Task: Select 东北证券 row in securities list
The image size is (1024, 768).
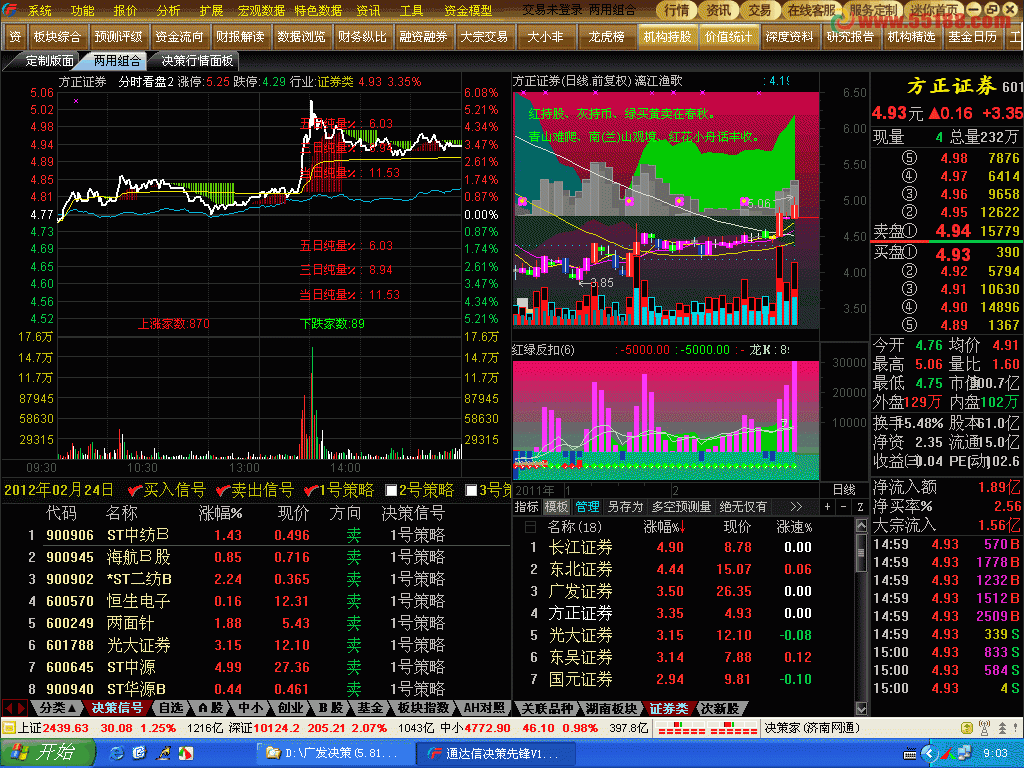Action: click(682, 569)
